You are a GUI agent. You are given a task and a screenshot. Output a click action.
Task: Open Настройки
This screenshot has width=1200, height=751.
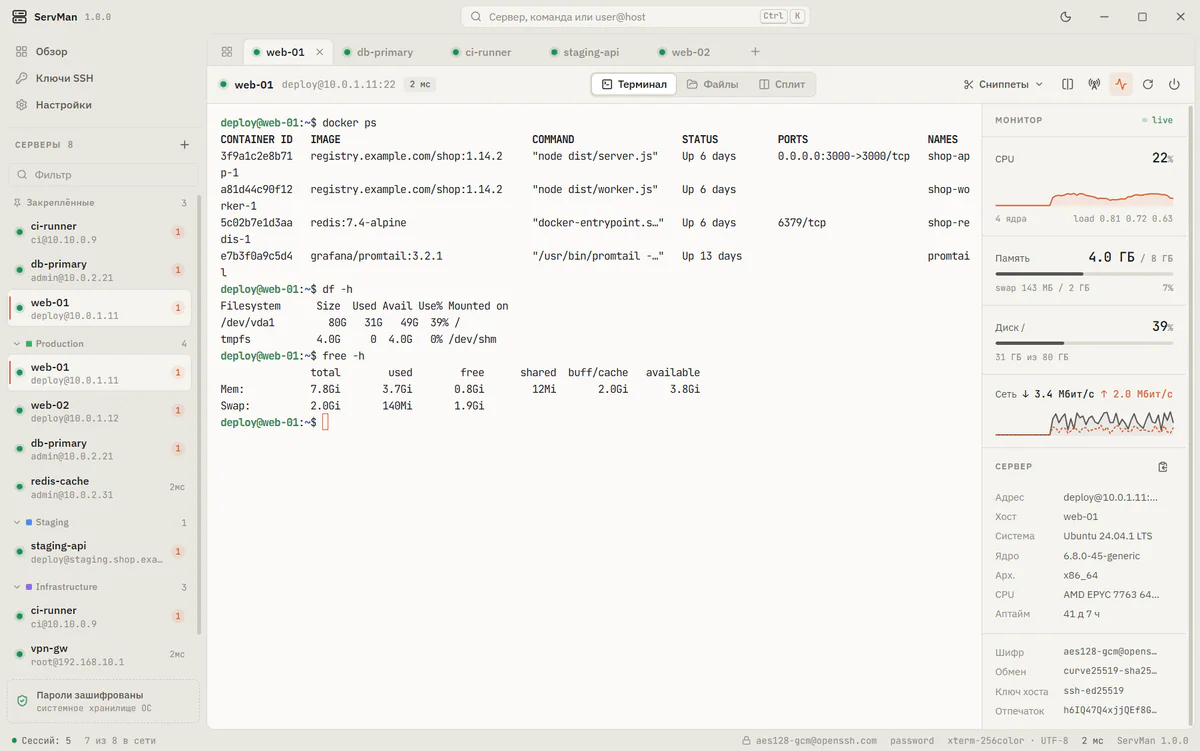(x=63, y=105)
